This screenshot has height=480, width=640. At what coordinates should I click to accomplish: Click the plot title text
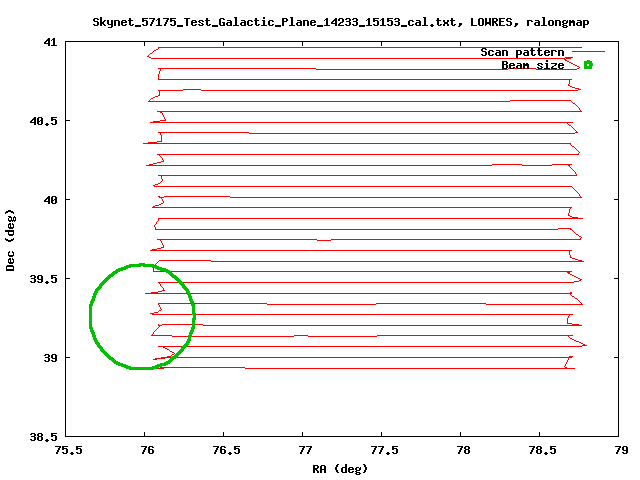(341, 22)
